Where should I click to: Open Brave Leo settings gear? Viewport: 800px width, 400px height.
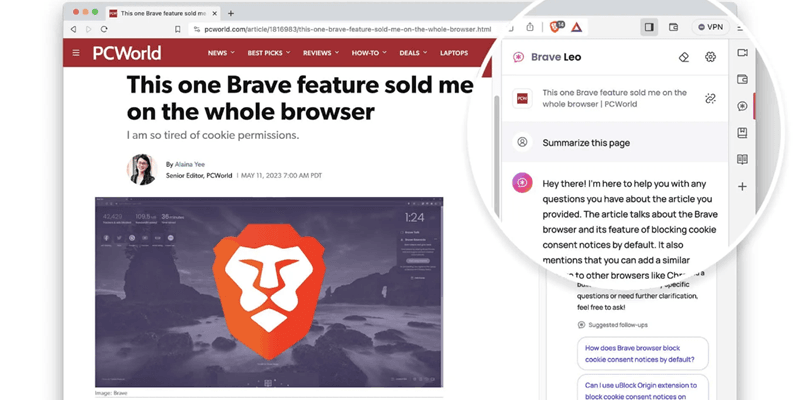pos(710,57)
